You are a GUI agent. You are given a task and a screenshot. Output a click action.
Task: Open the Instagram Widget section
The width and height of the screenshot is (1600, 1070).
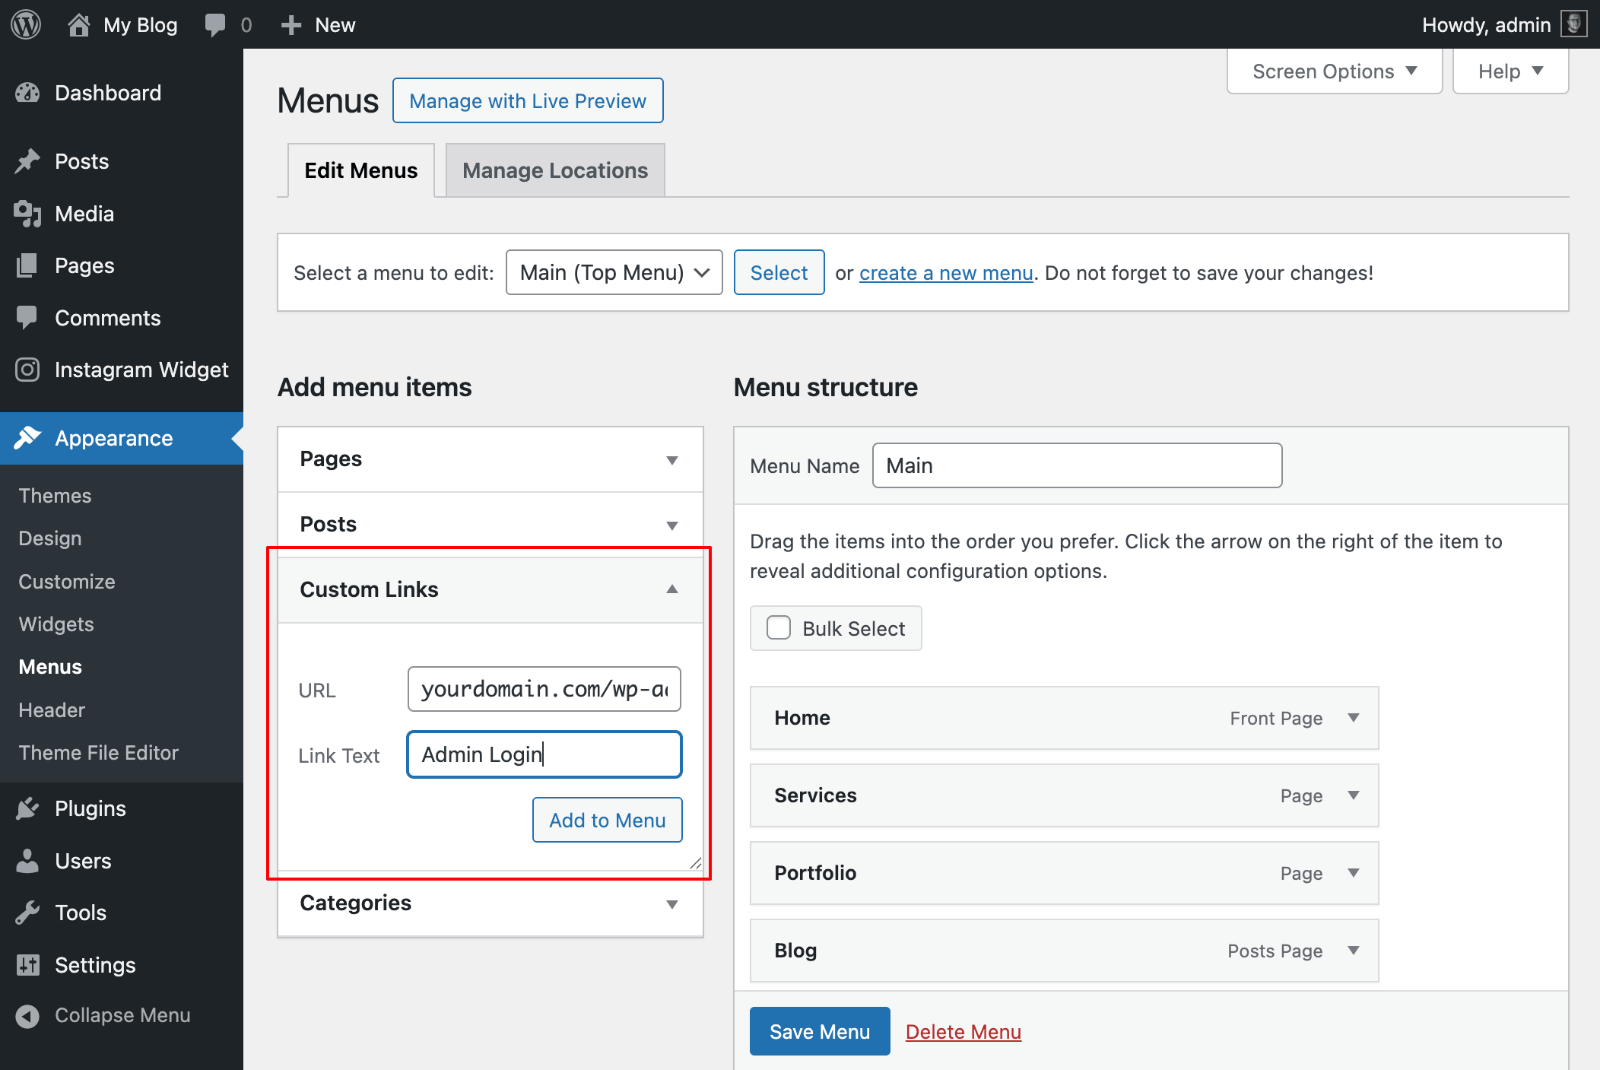point(141,369)
